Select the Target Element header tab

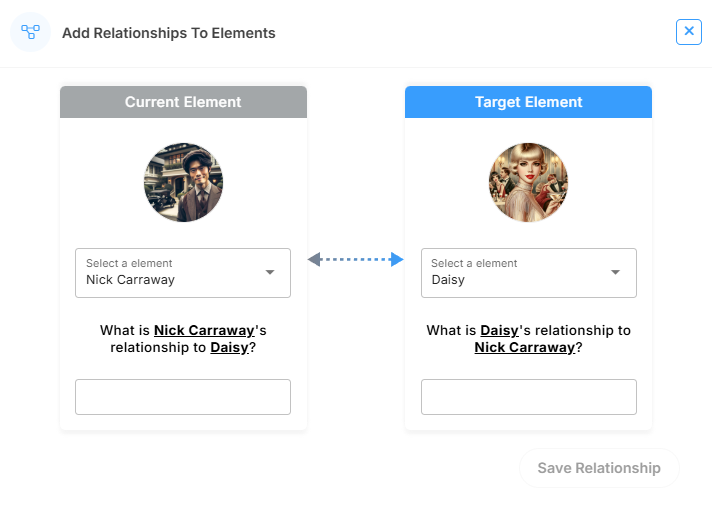(528, 102)
